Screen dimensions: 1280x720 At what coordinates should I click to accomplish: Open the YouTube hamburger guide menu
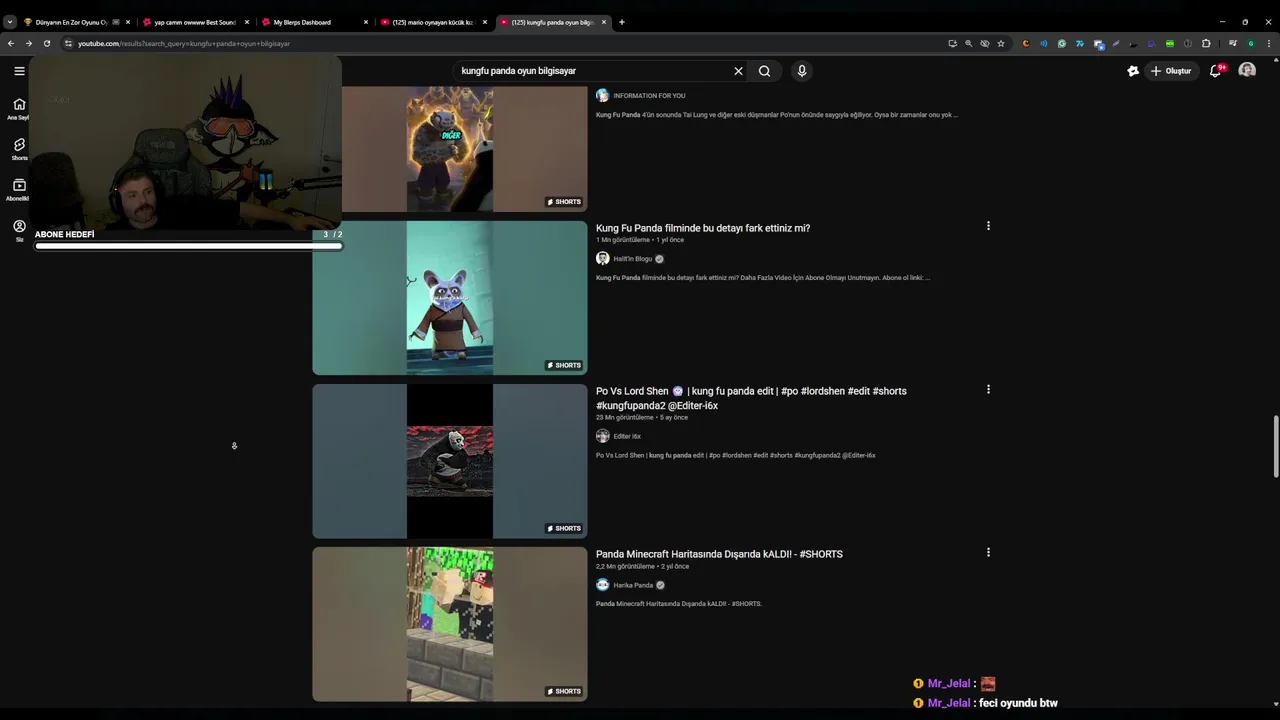[19, 71]
